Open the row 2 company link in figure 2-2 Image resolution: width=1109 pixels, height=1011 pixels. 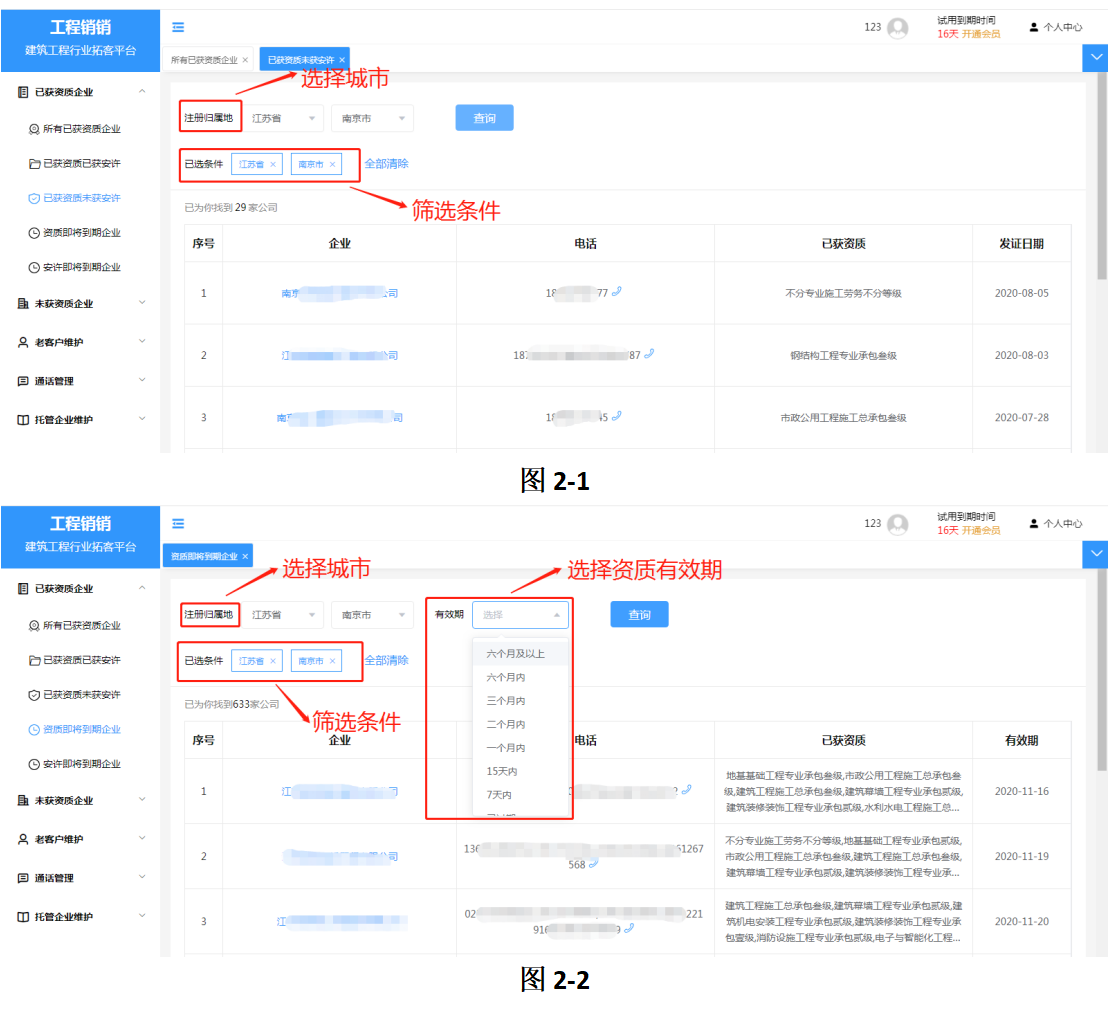339,857
